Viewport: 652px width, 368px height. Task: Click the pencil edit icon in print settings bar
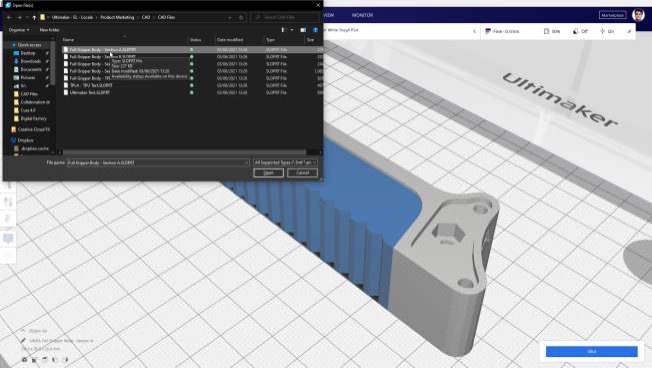(x=629, y=31)
